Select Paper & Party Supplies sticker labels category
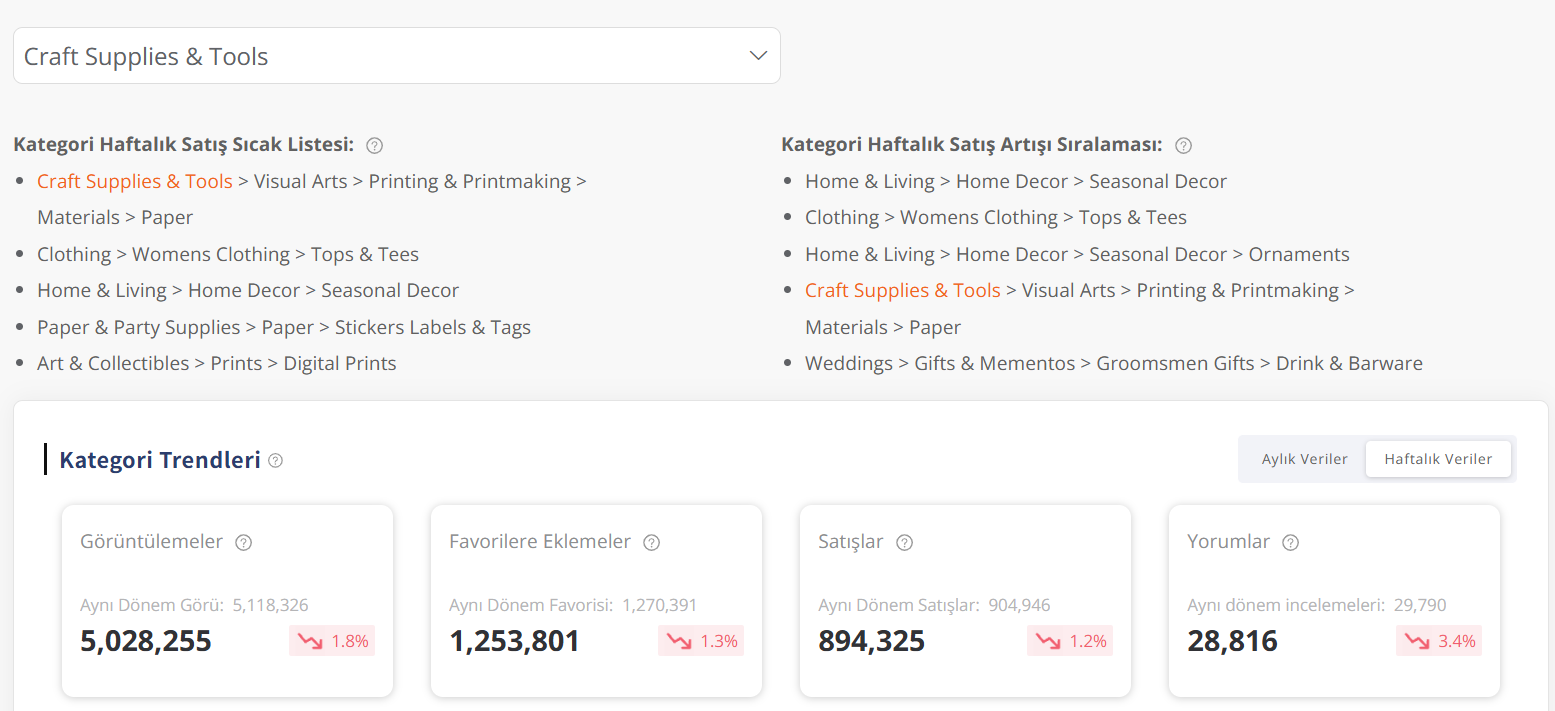Screen dimensions: 1555x711 (x=284, y=328)
